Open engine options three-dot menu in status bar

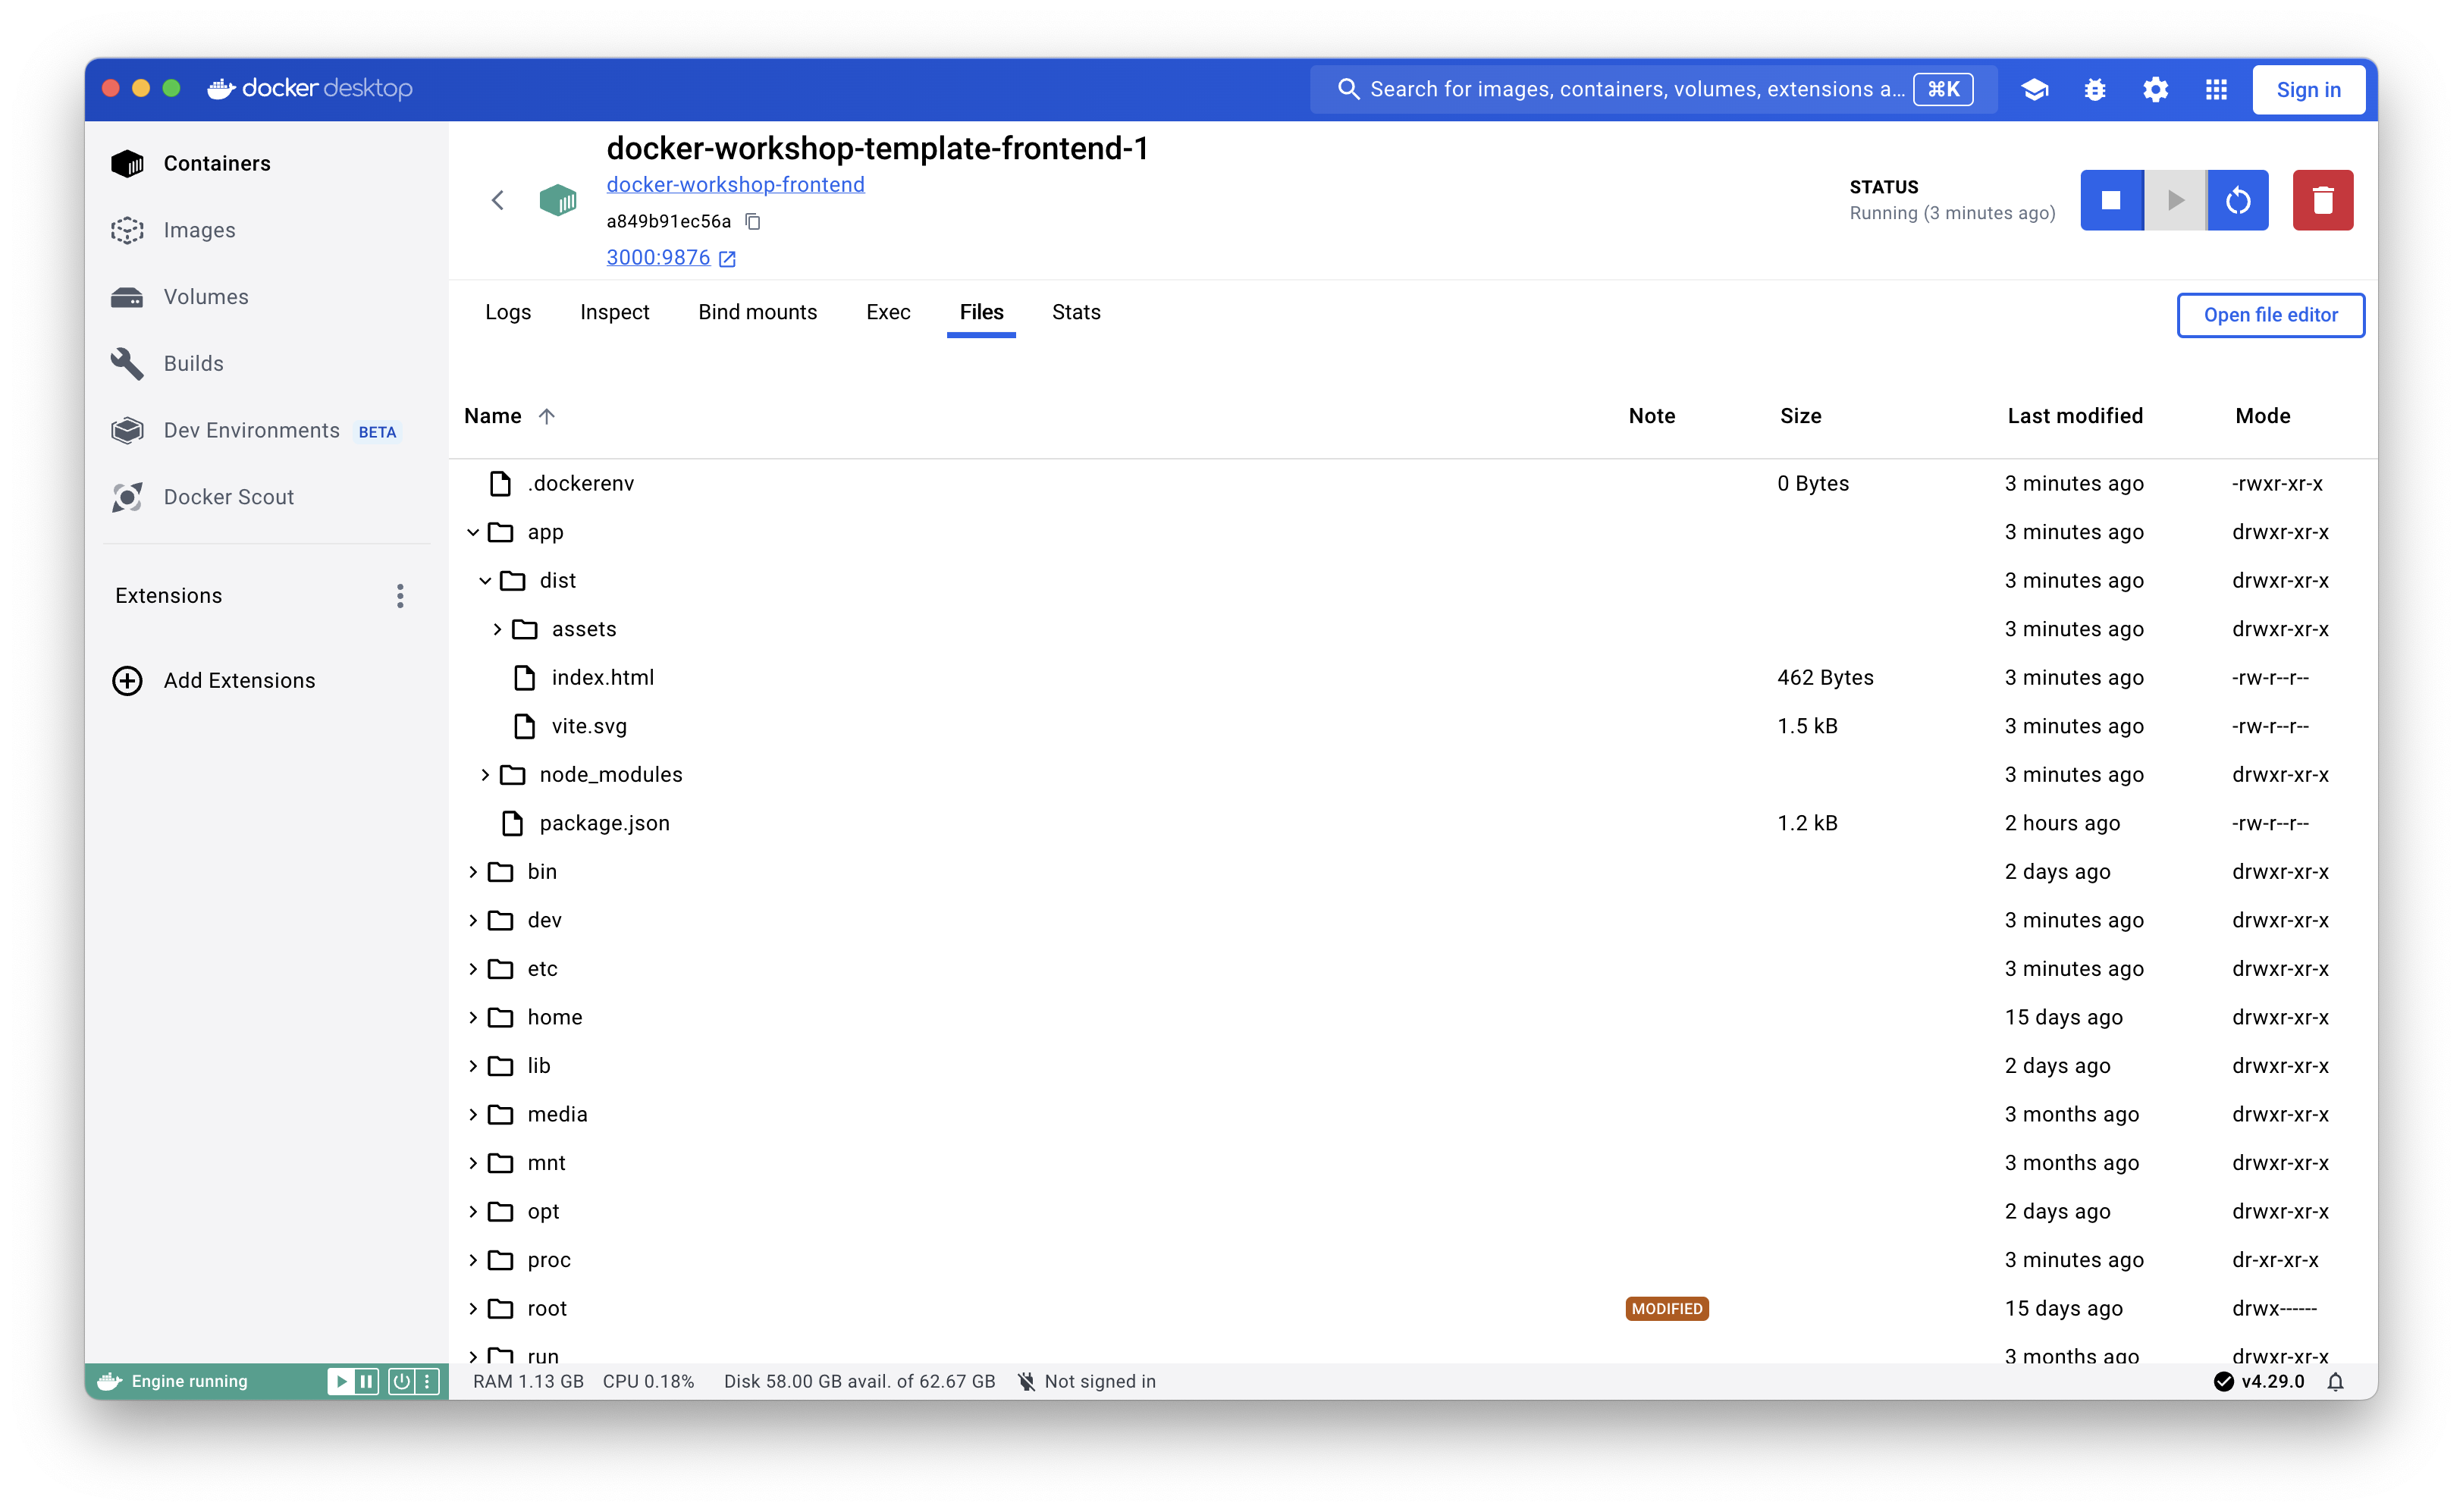click(x=427, y=1381)
